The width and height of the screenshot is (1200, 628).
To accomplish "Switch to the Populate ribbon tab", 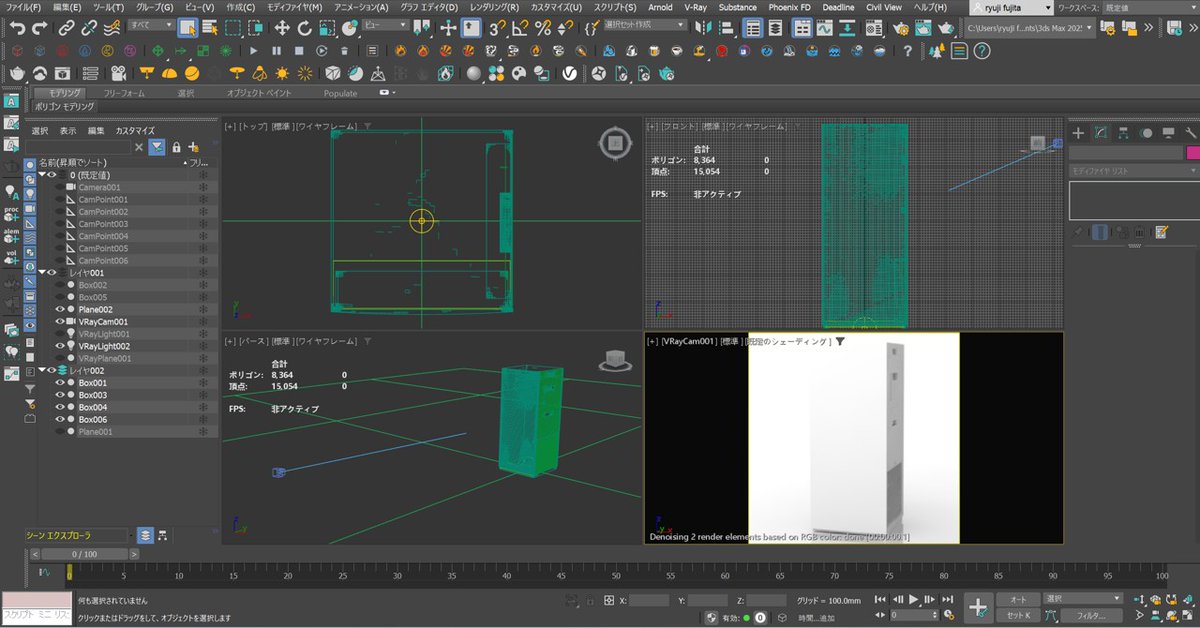I will pyautogui.click(x=340, y=93).
